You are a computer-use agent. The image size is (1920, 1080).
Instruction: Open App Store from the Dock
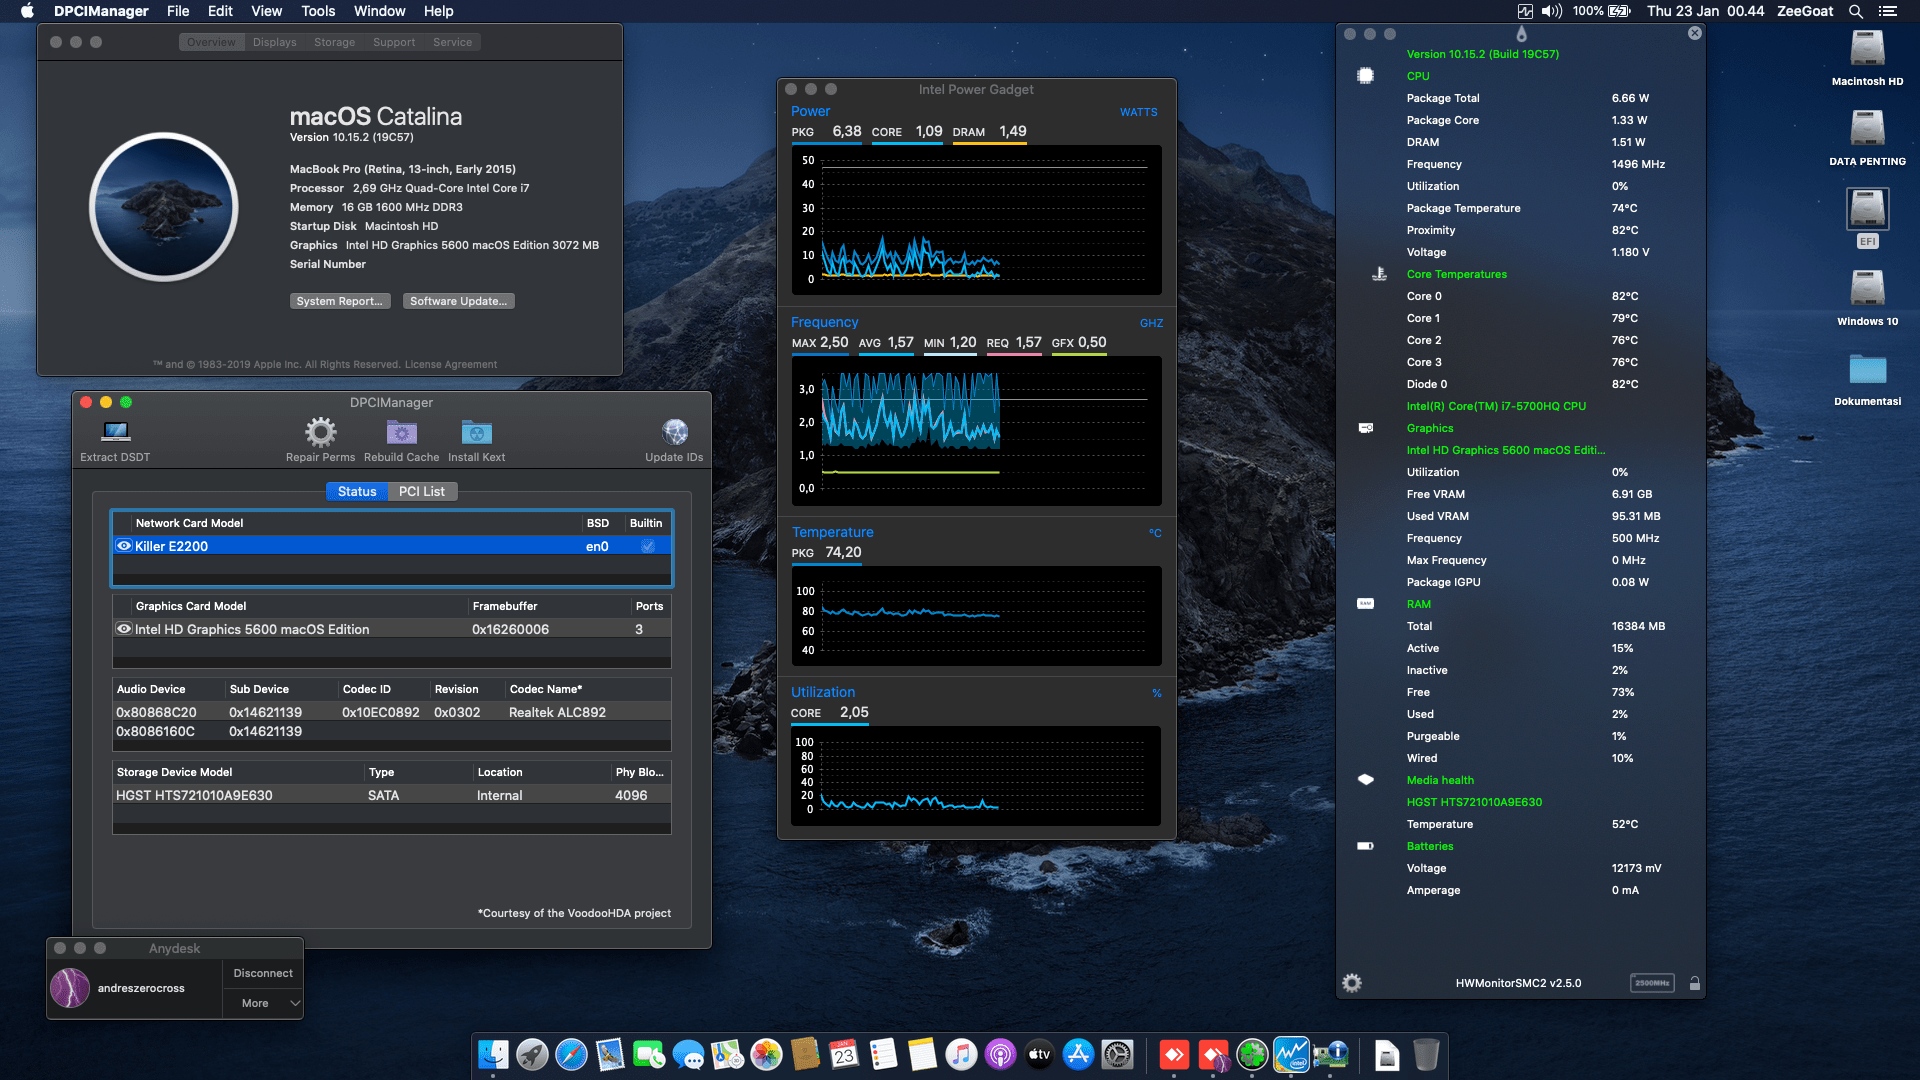point(1078,1054)
